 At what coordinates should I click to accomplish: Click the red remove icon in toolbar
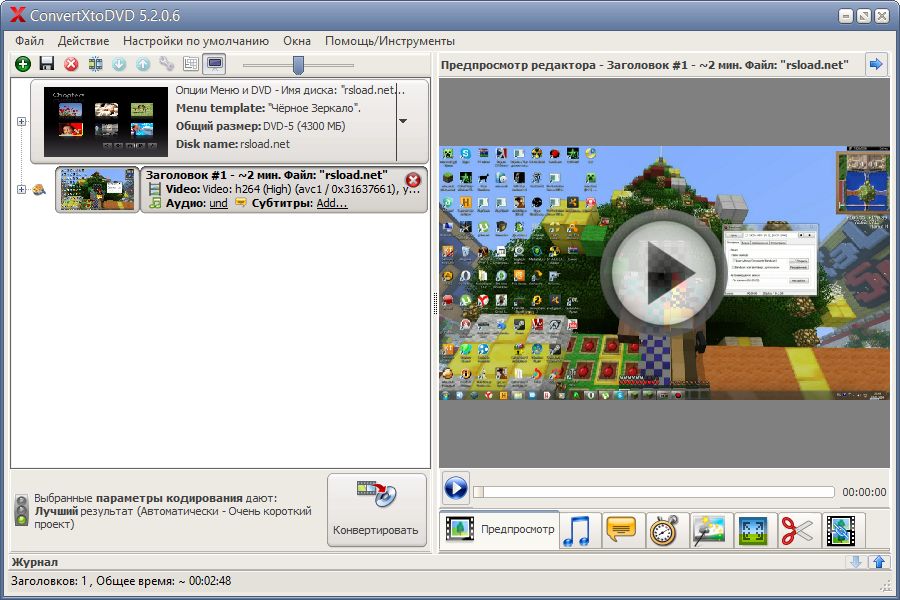pos(71,64)
